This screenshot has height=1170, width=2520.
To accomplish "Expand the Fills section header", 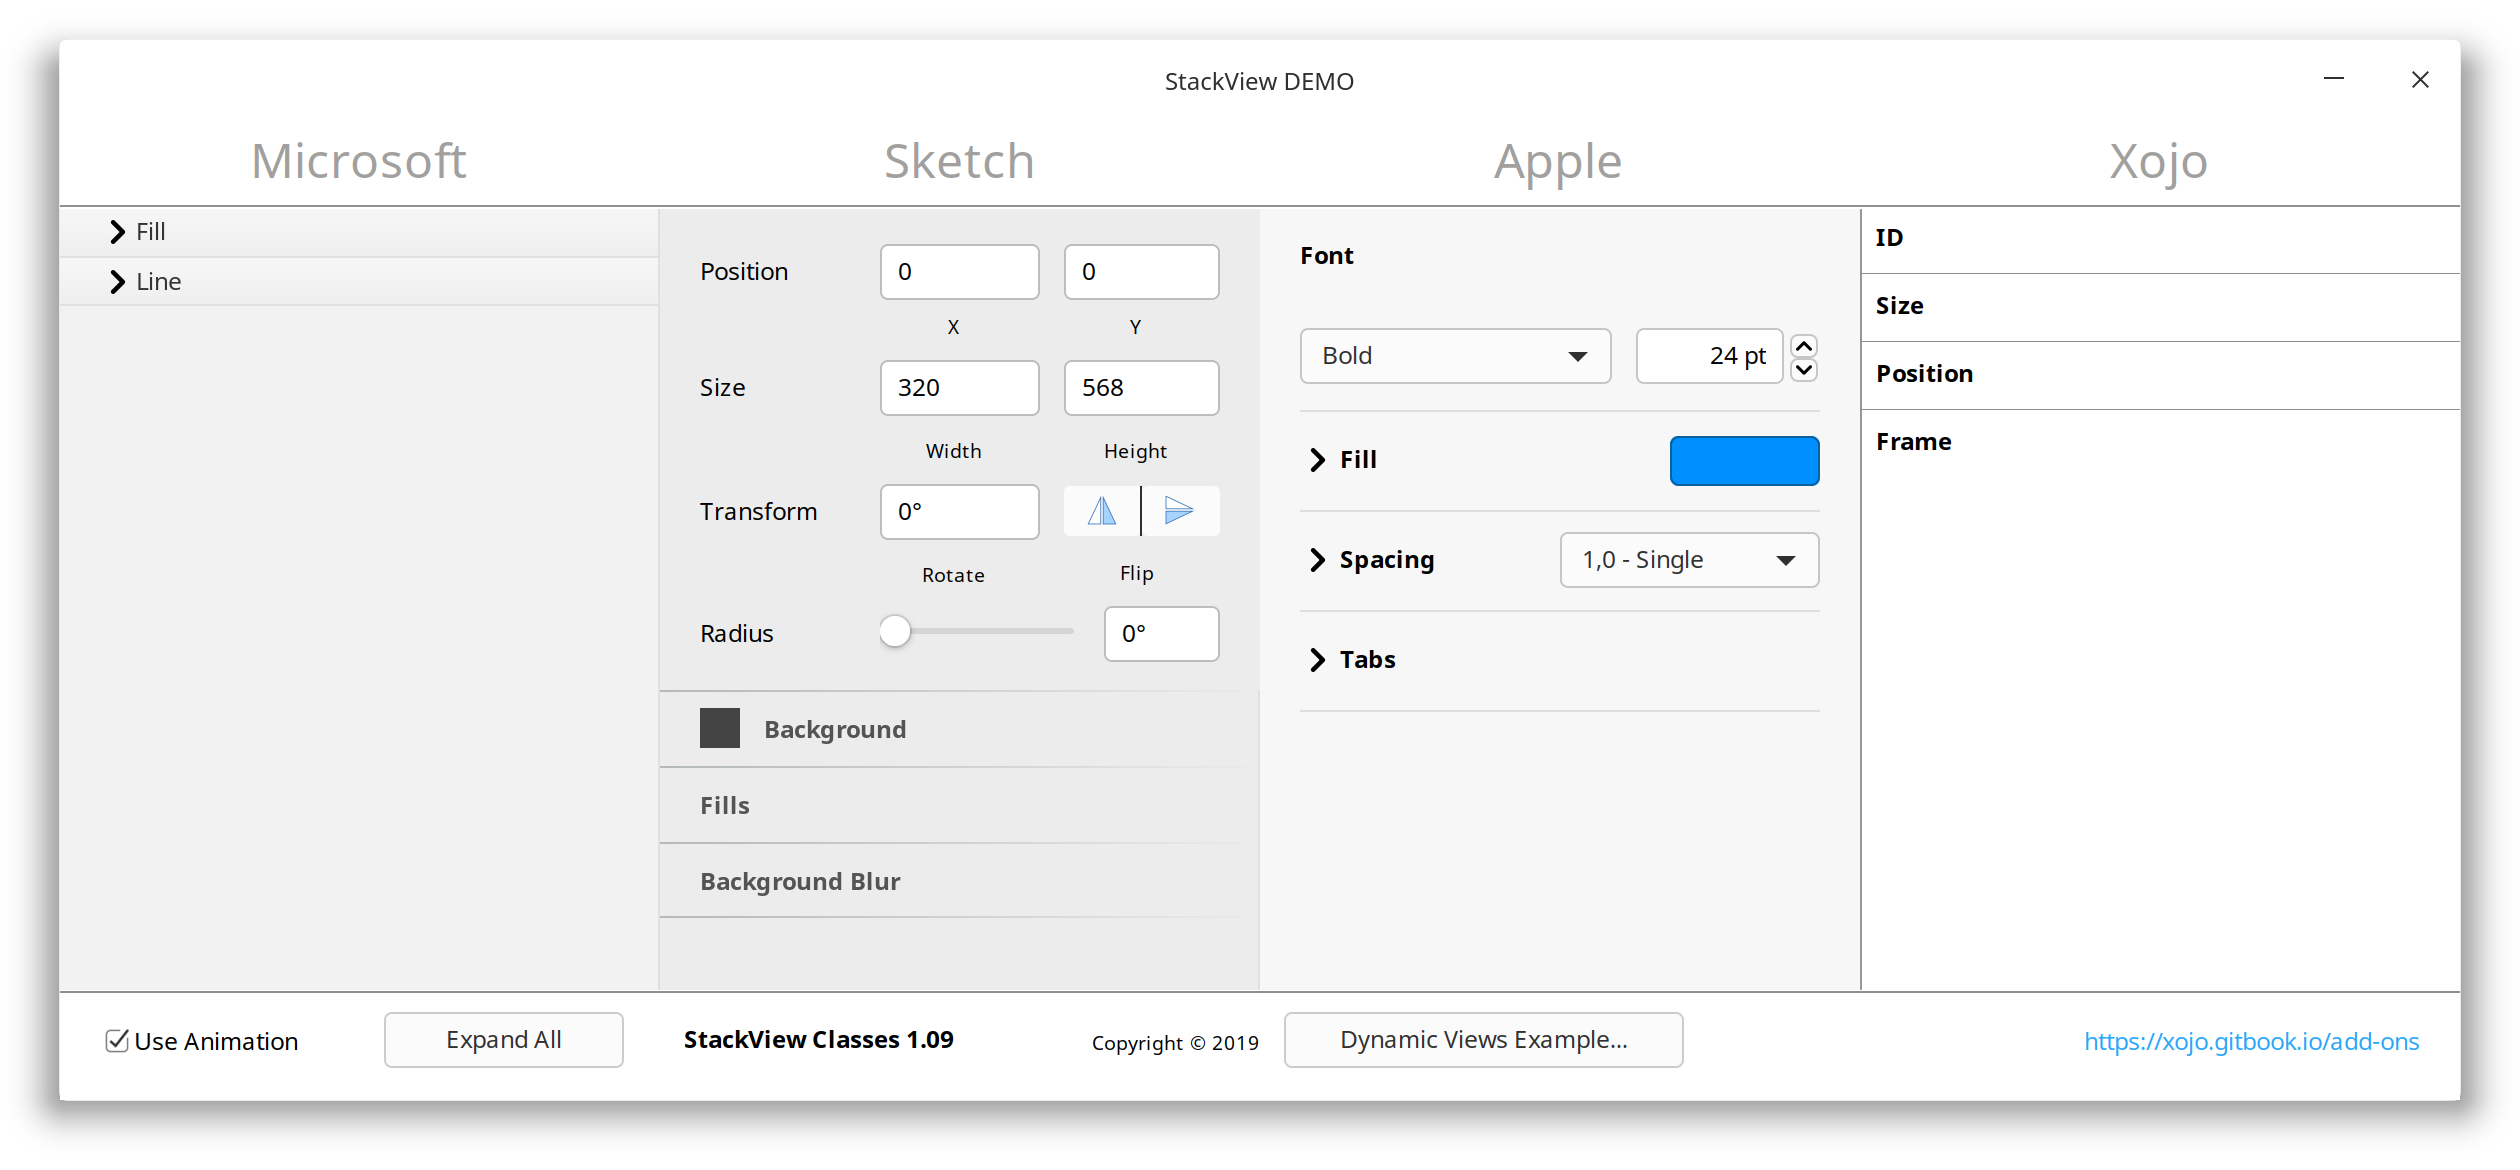I will point(959,805).
